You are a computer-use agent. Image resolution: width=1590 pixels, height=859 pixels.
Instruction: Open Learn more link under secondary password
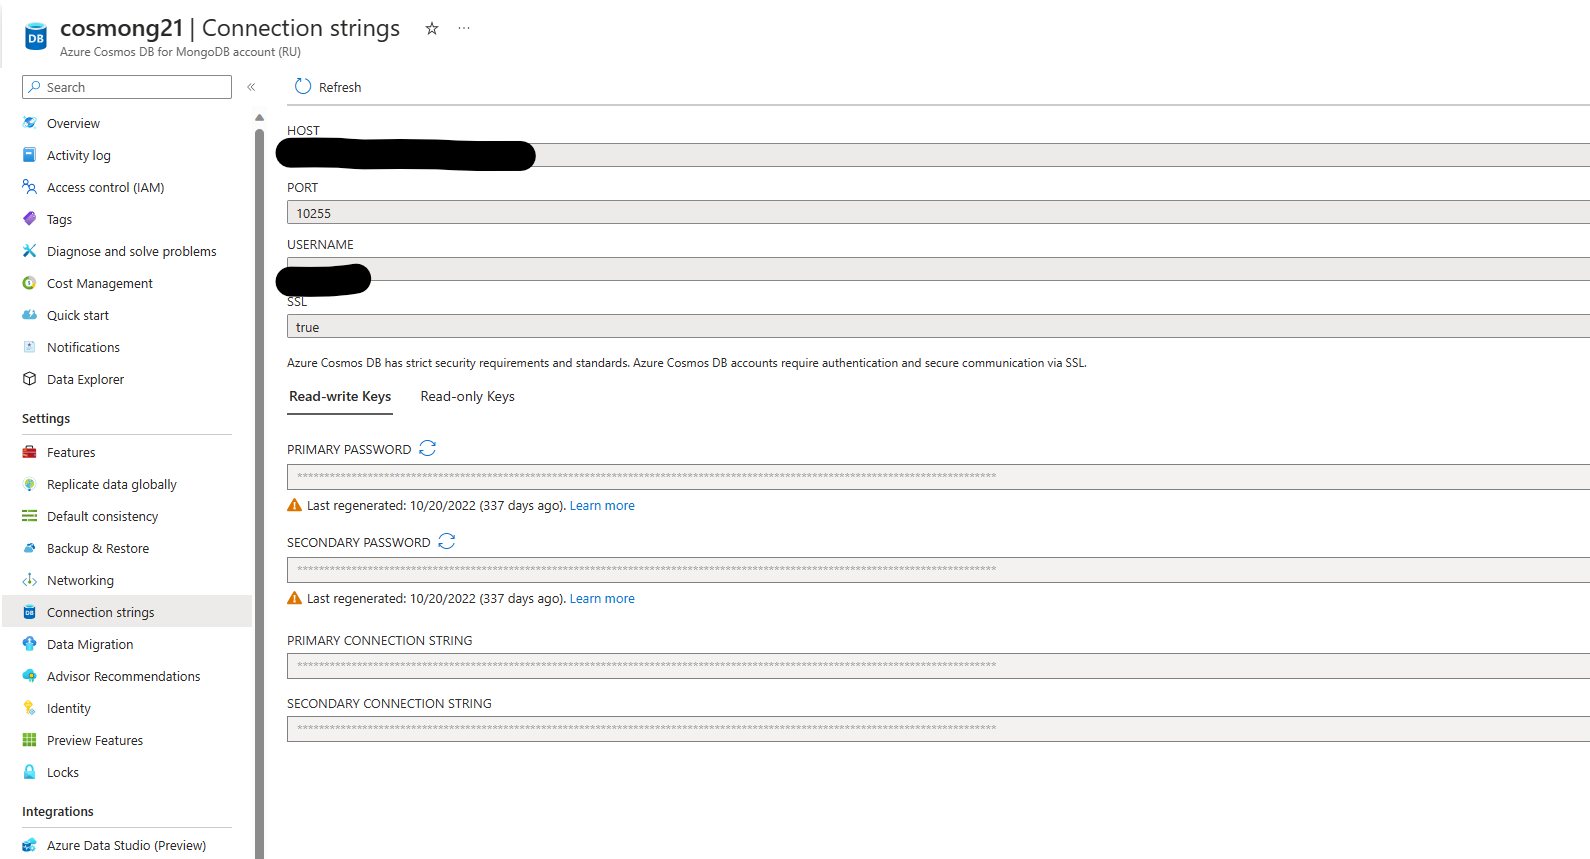602,599
